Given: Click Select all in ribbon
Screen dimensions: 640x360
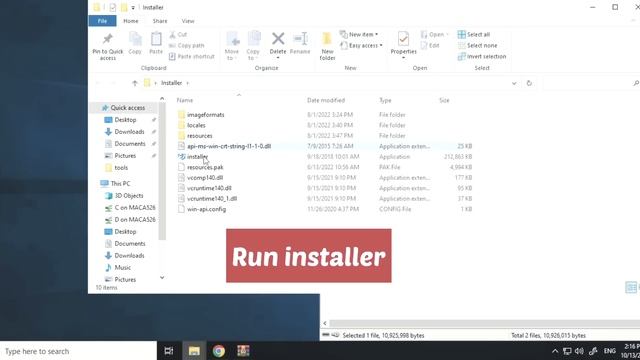Looking at the screenshot, I should coord(474,35).
